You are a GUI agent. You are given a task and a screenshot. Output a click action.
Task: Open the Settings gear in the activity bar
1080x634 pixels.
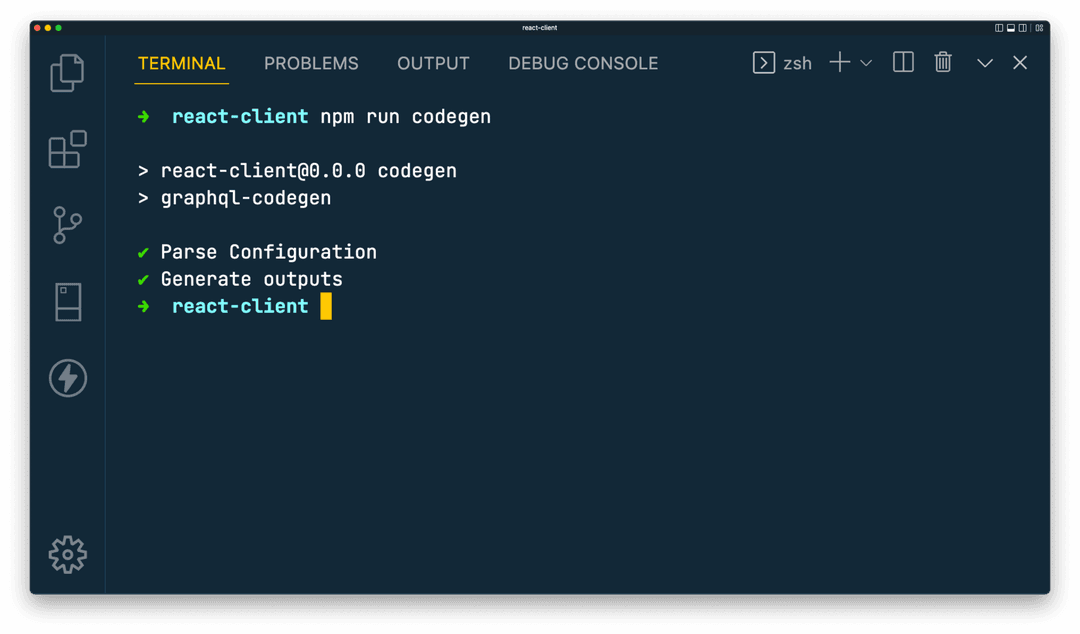[x=67, y=555]
